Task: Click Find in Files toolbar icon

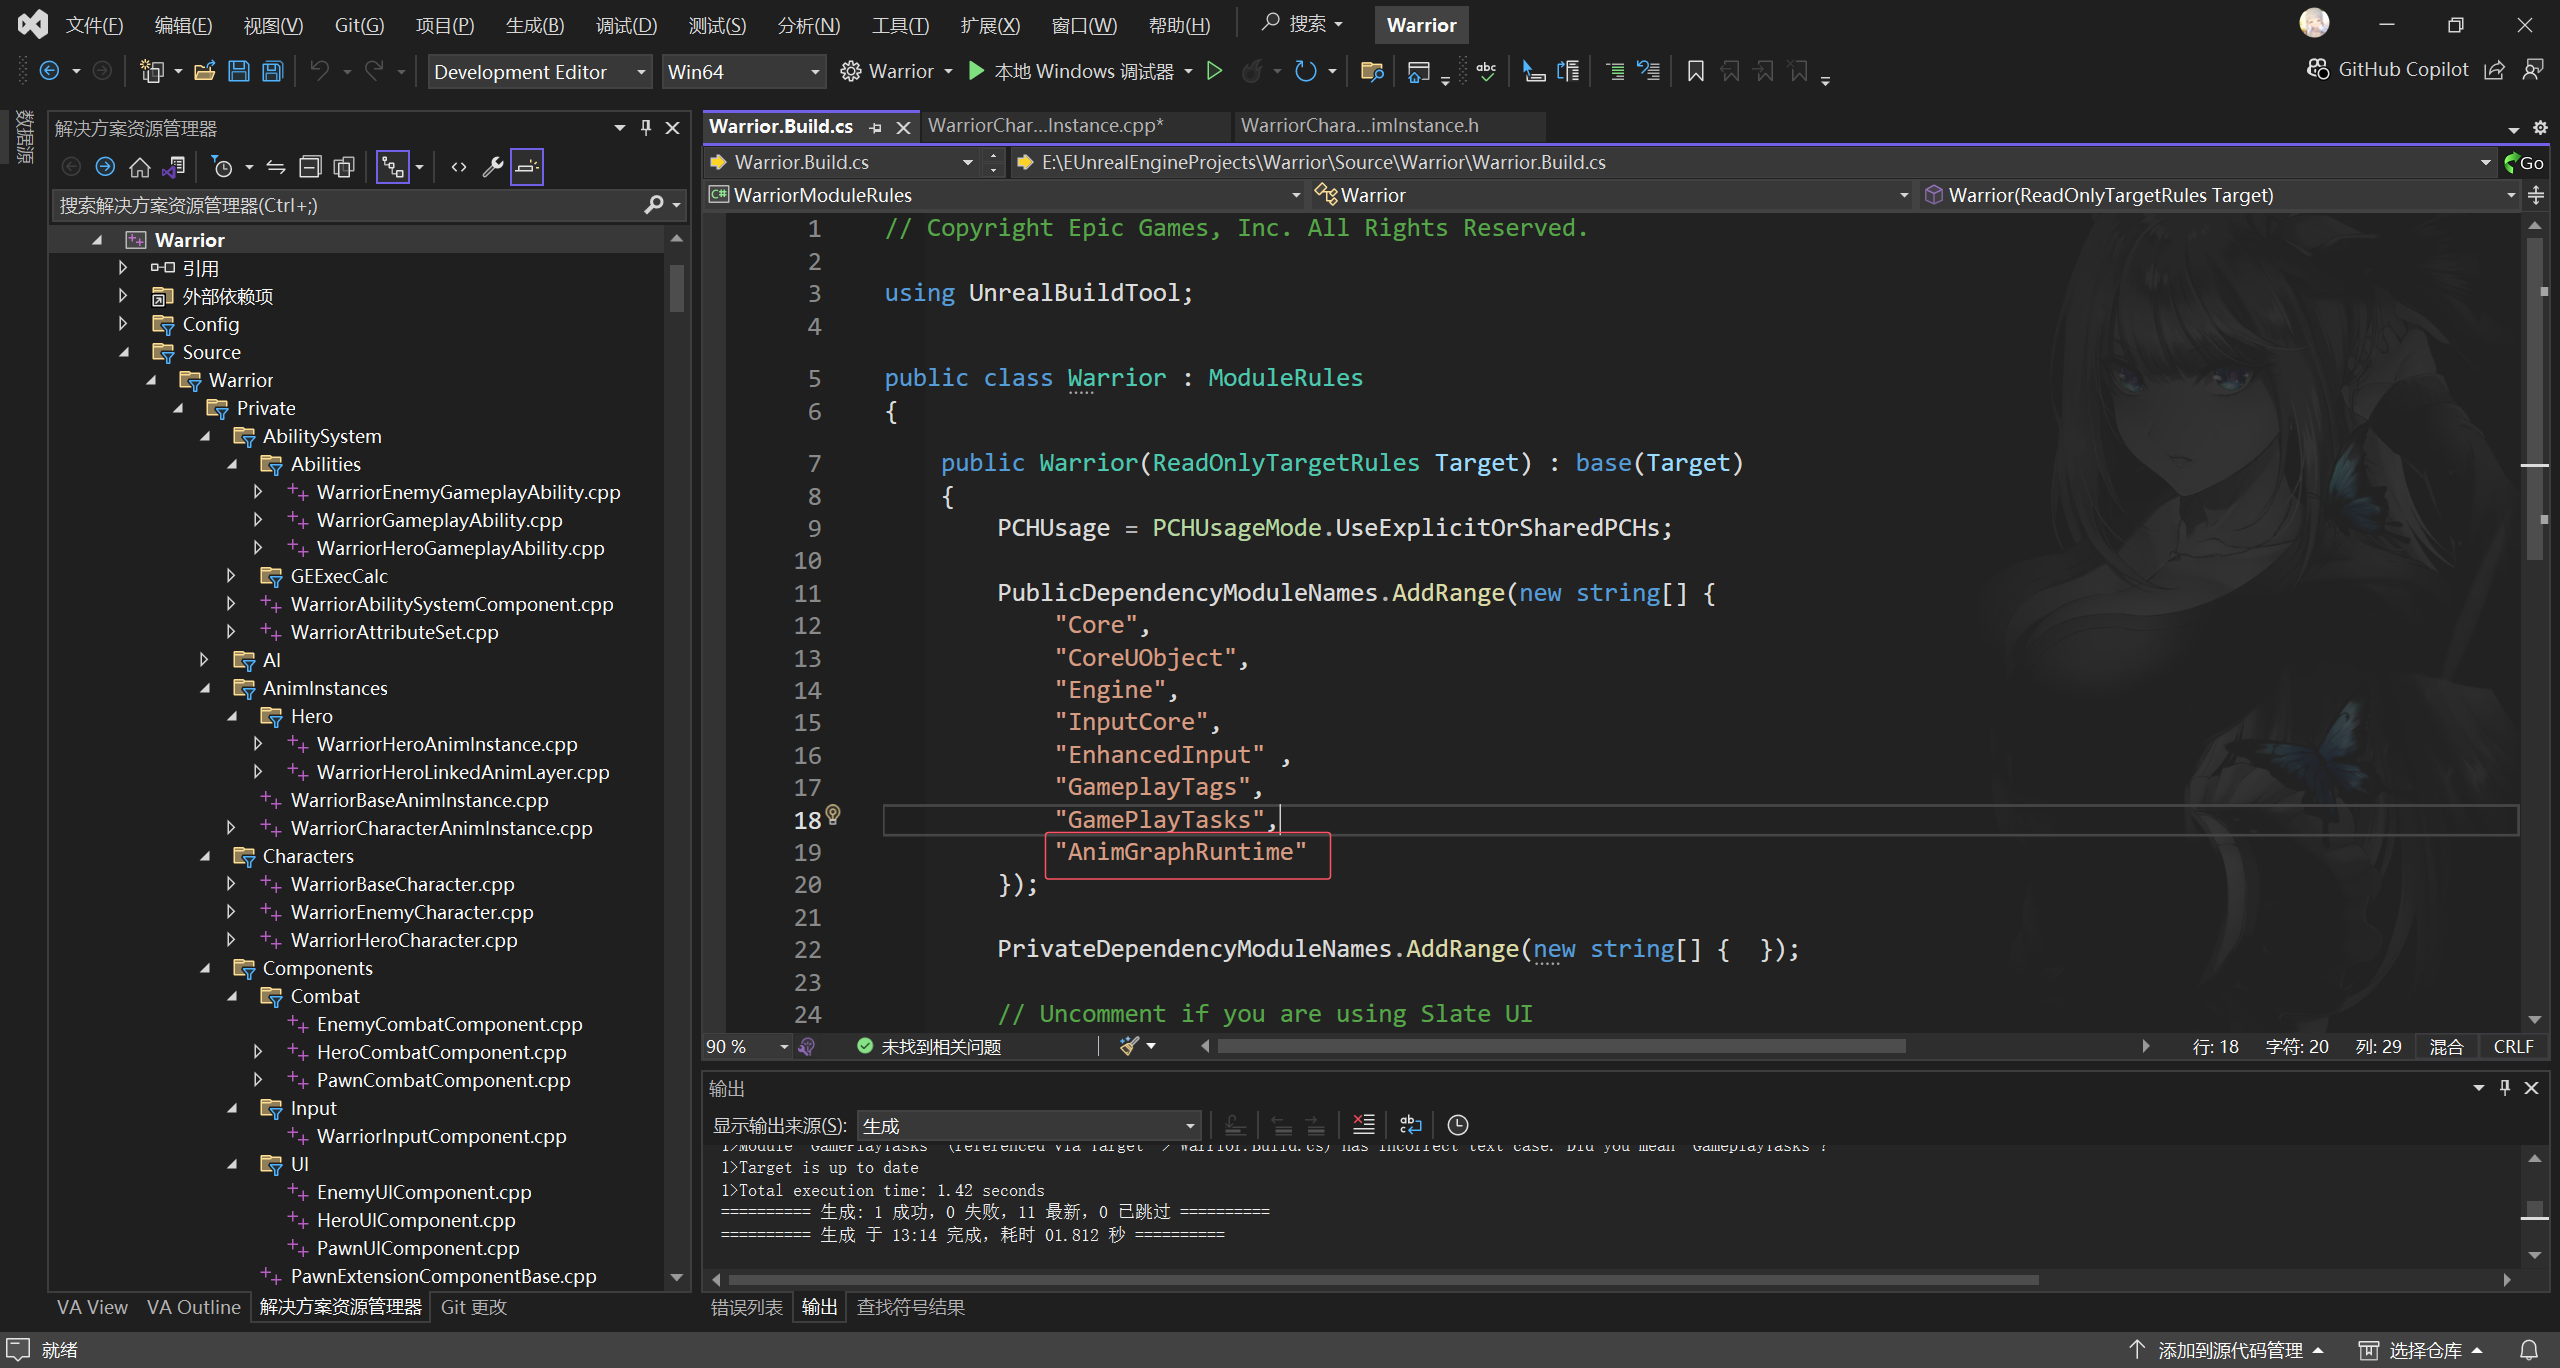Action: pyautogui.click(x=1372, y=71)
